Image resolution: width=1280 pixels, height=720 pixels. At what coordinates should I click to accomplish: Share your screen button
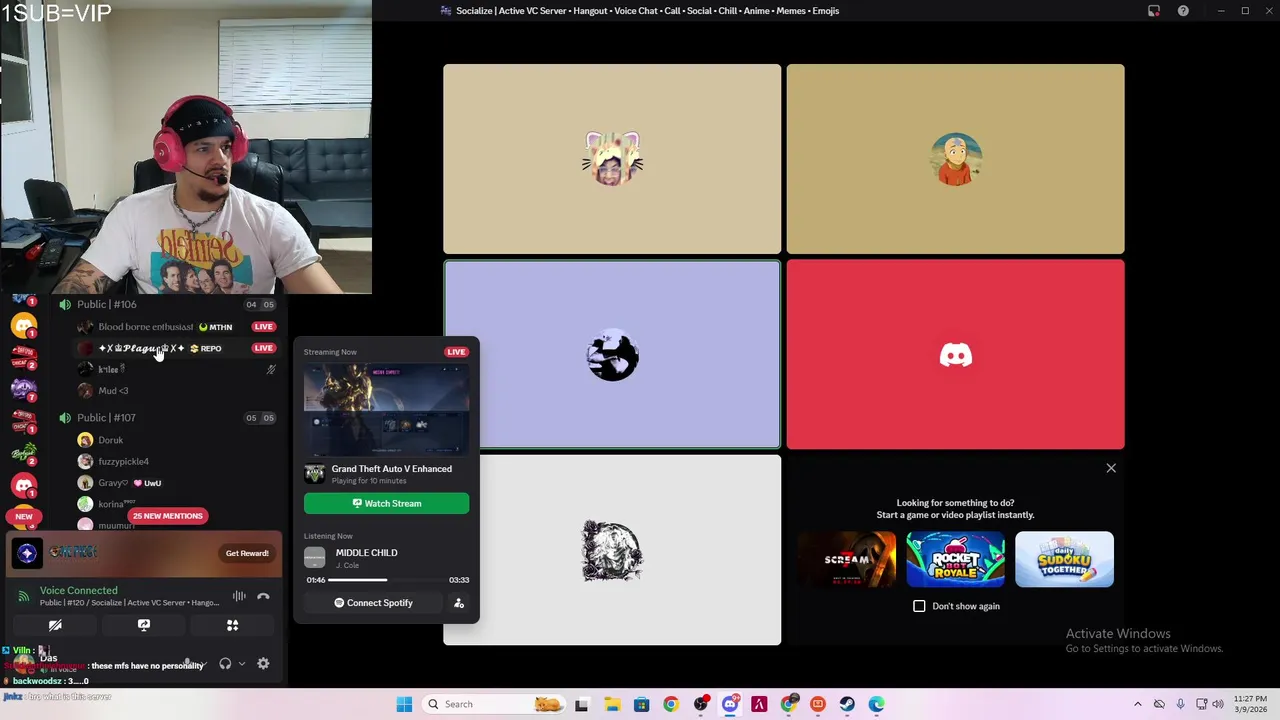pos(144,626)
